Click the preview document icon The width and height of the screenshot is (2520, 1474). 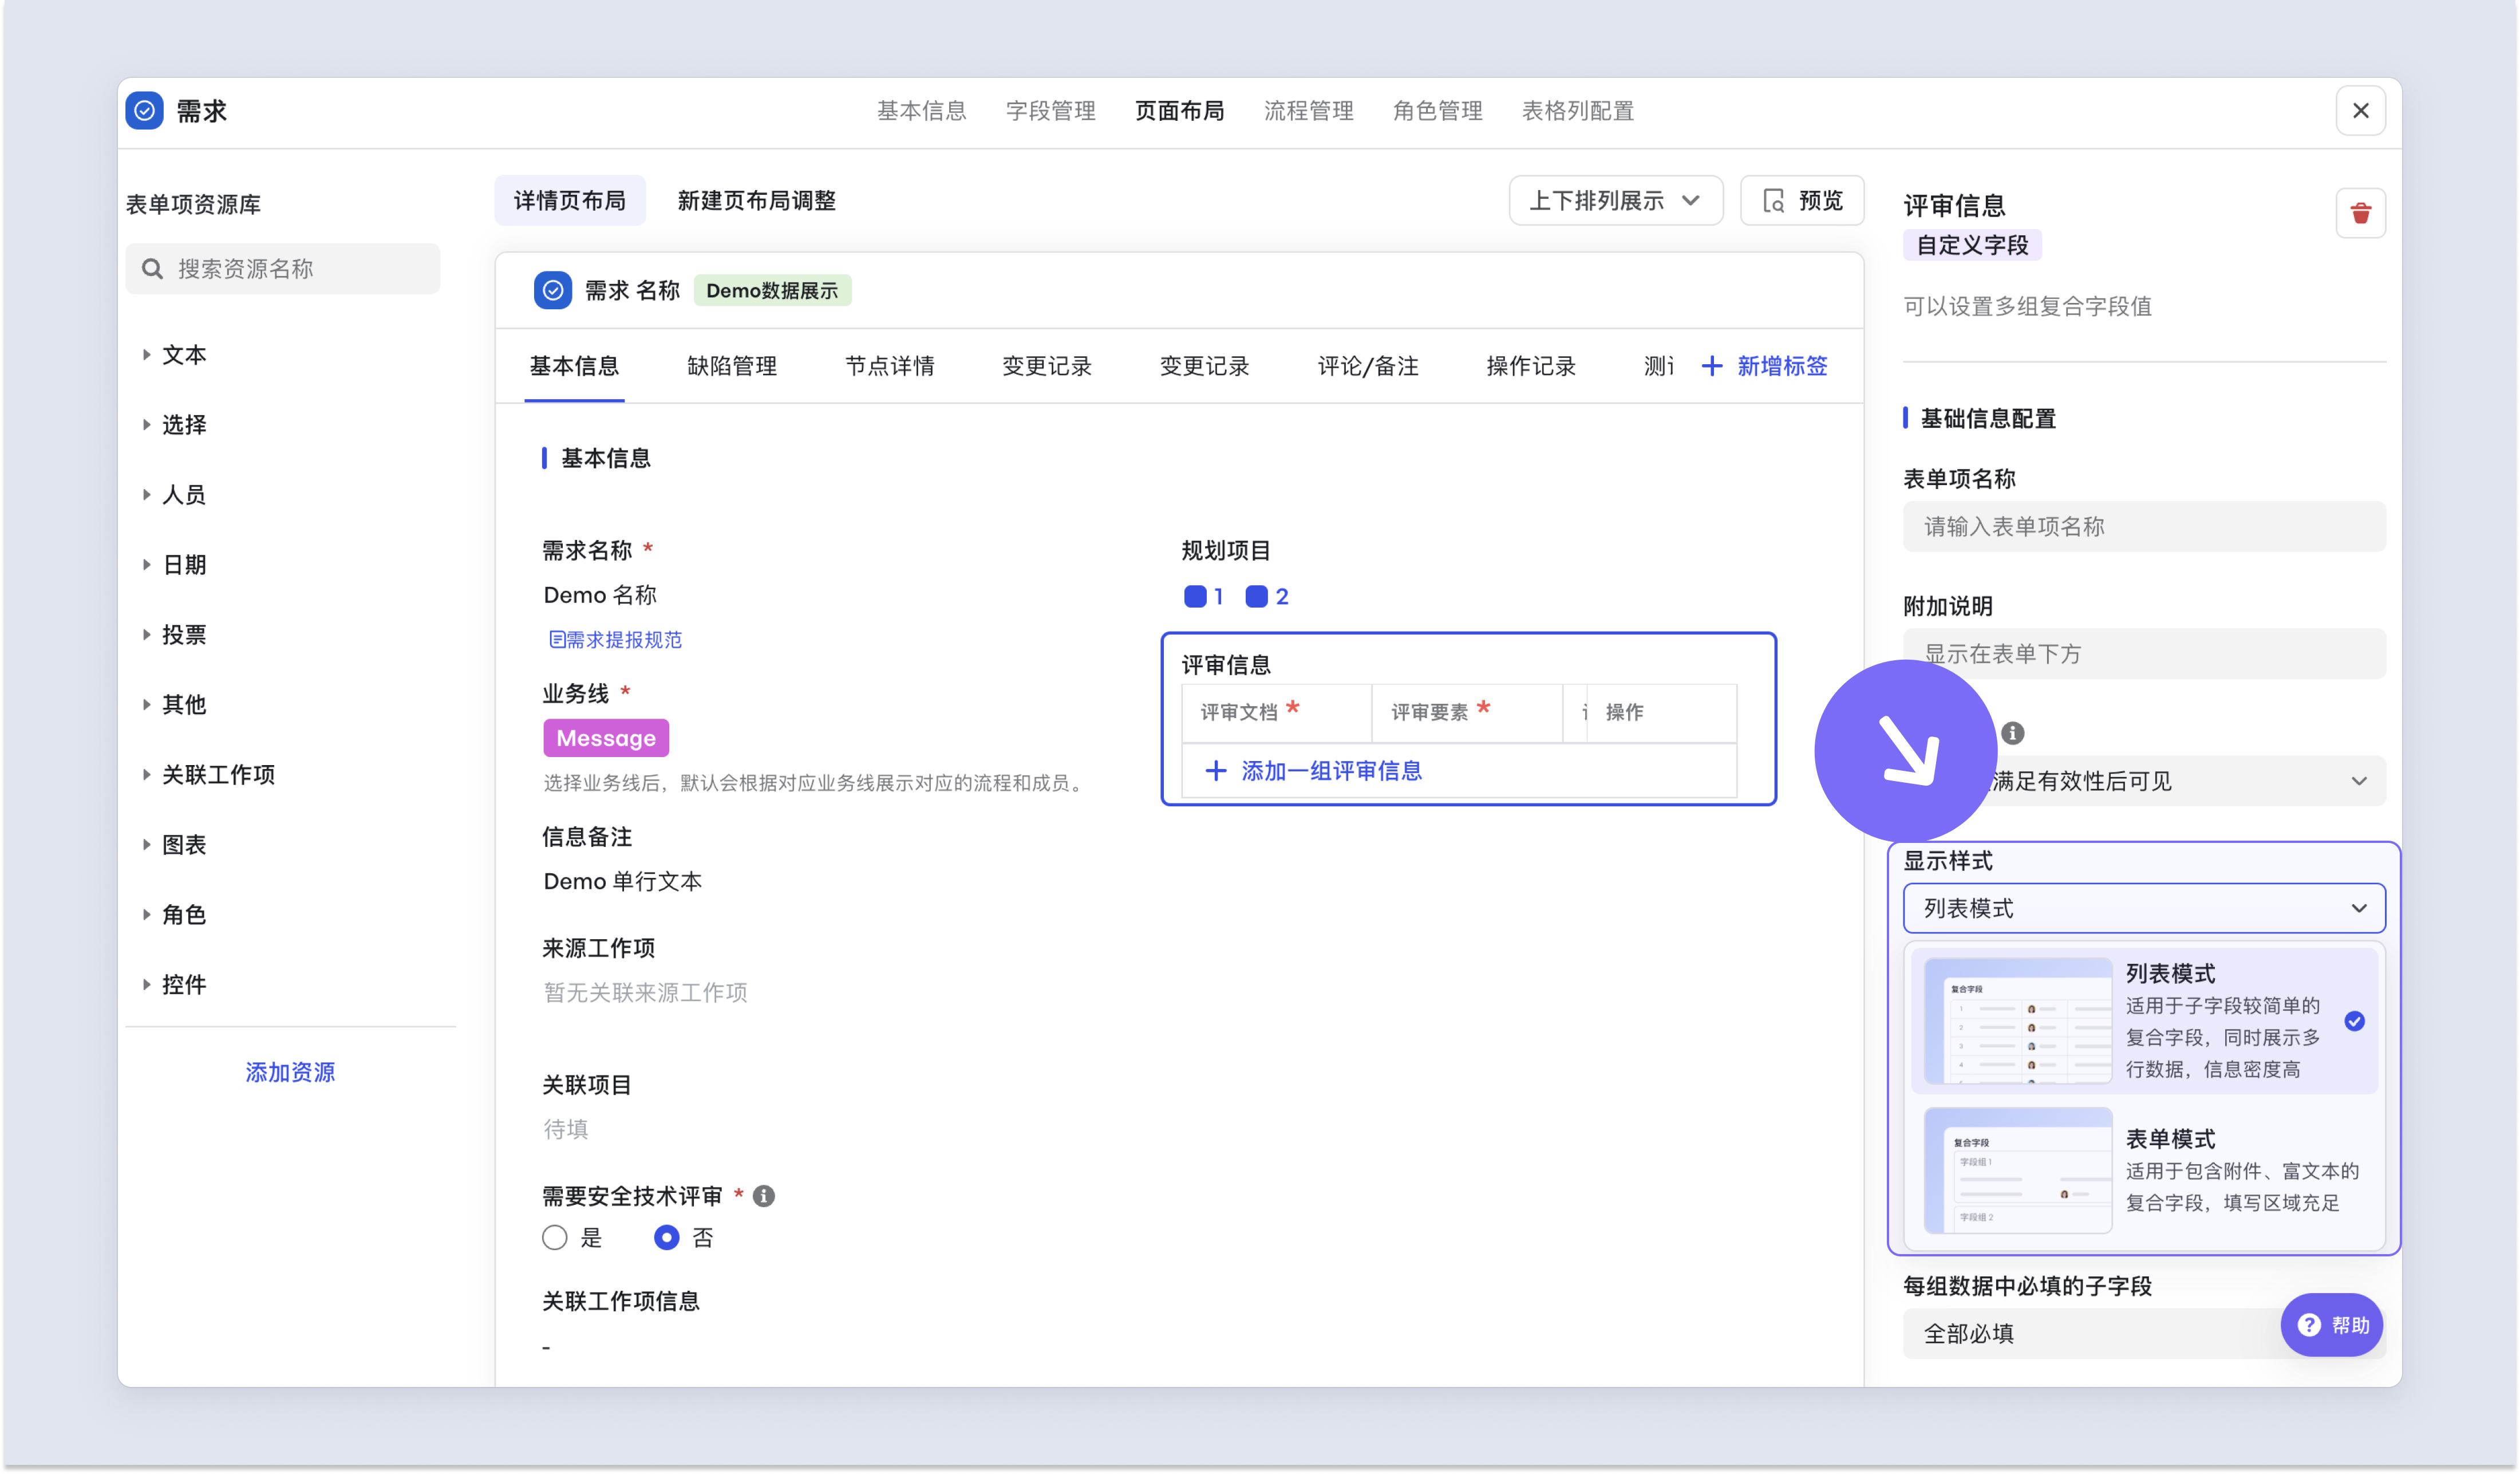pyautogui.click(x=1773, y=201)
